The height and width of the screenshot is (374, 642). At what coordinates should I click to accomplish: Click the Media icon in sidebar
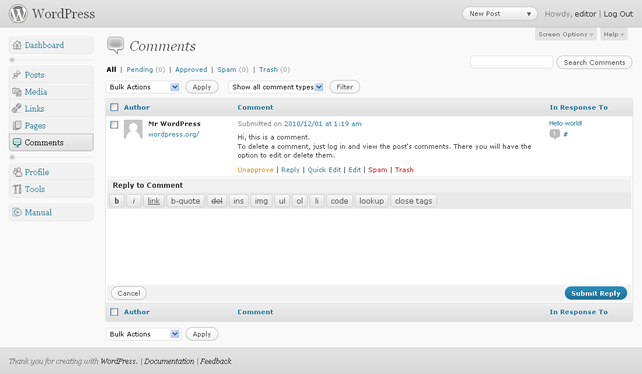click(17, 92)
